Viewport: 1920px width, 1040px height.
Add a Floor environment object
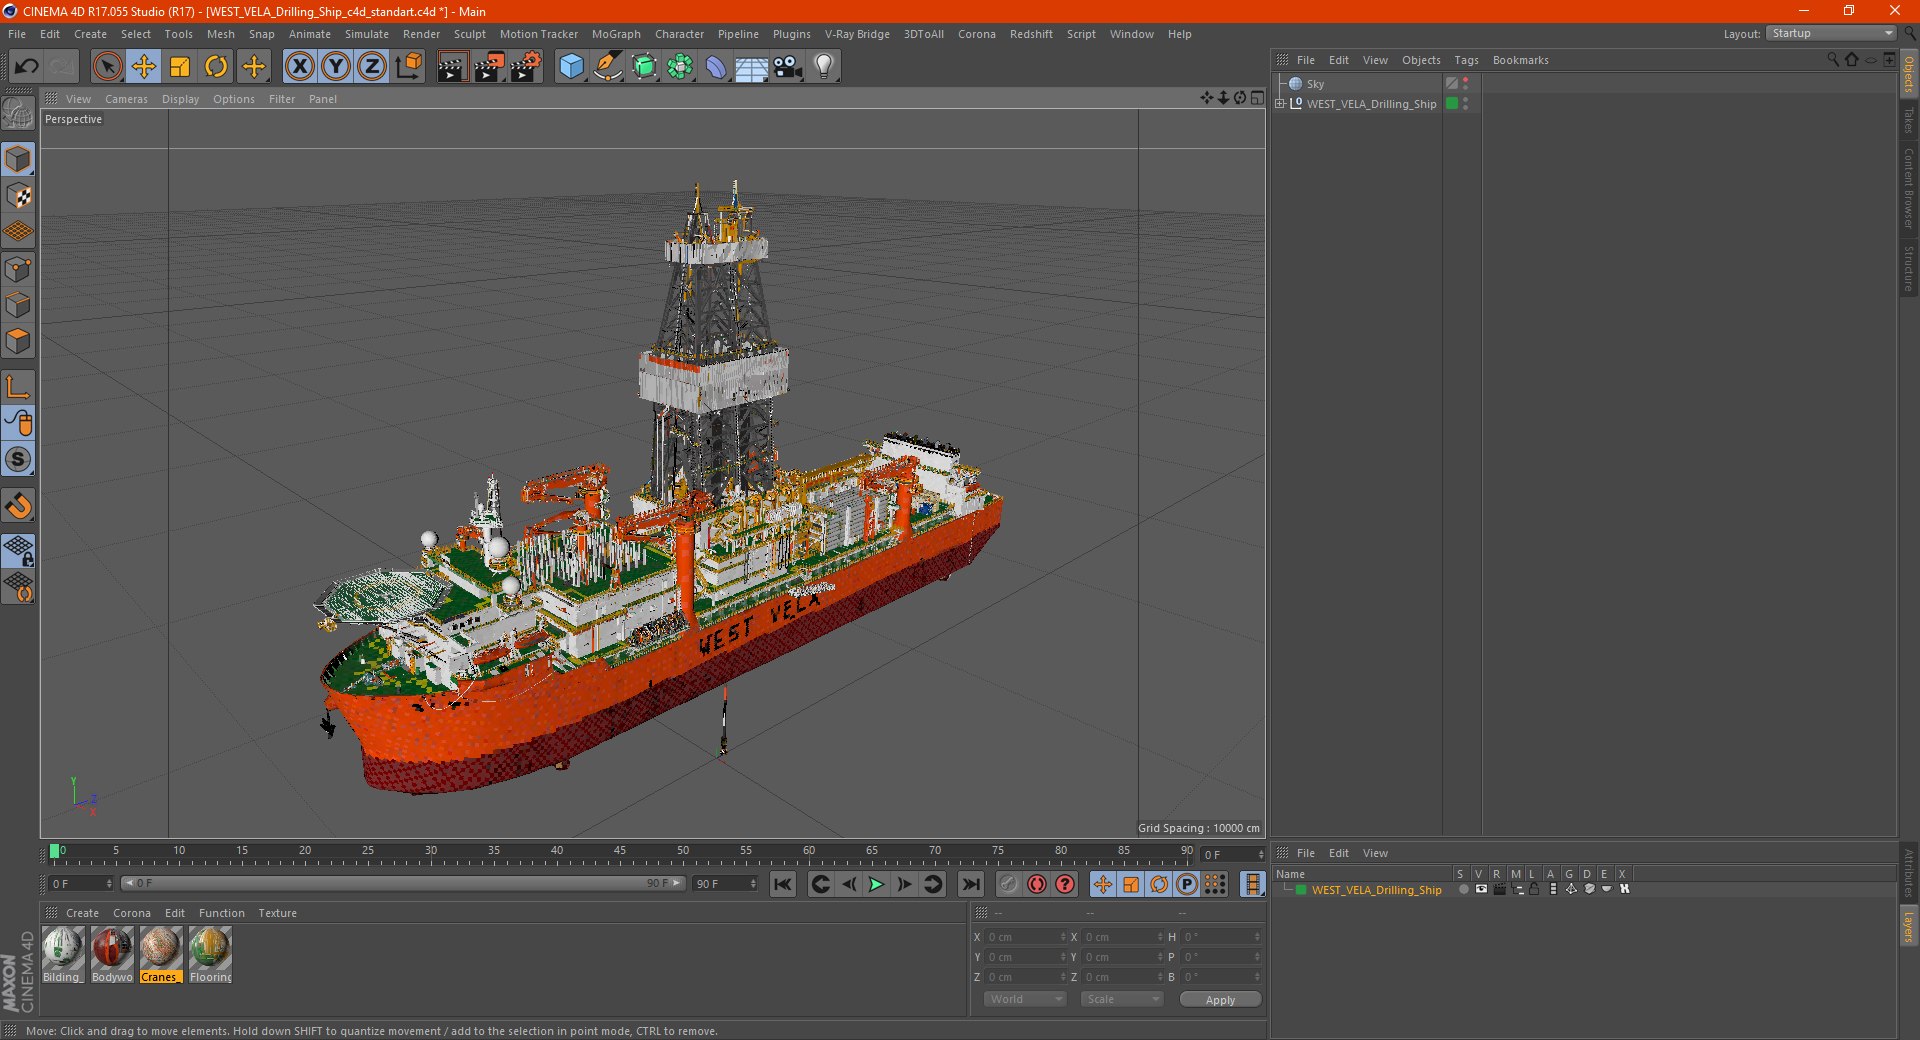(752, 67)
